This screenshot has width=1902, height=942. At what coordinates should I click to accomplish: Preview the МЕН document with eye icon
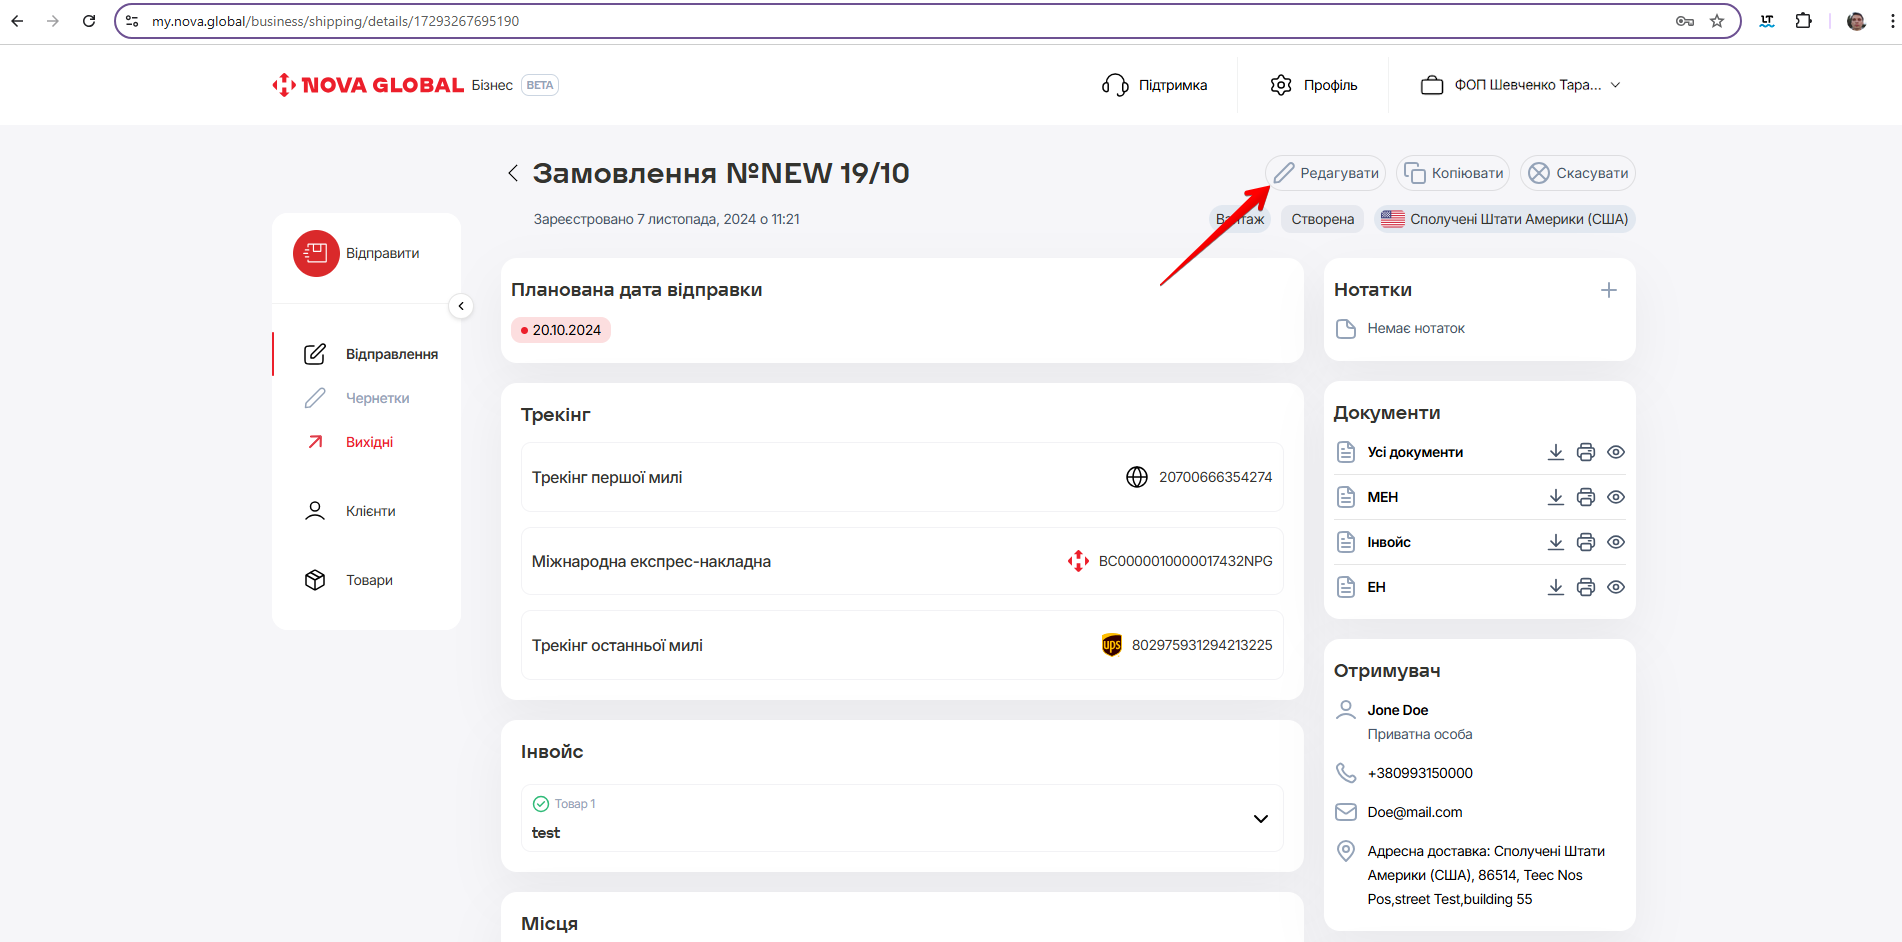tap(1615, 497)
